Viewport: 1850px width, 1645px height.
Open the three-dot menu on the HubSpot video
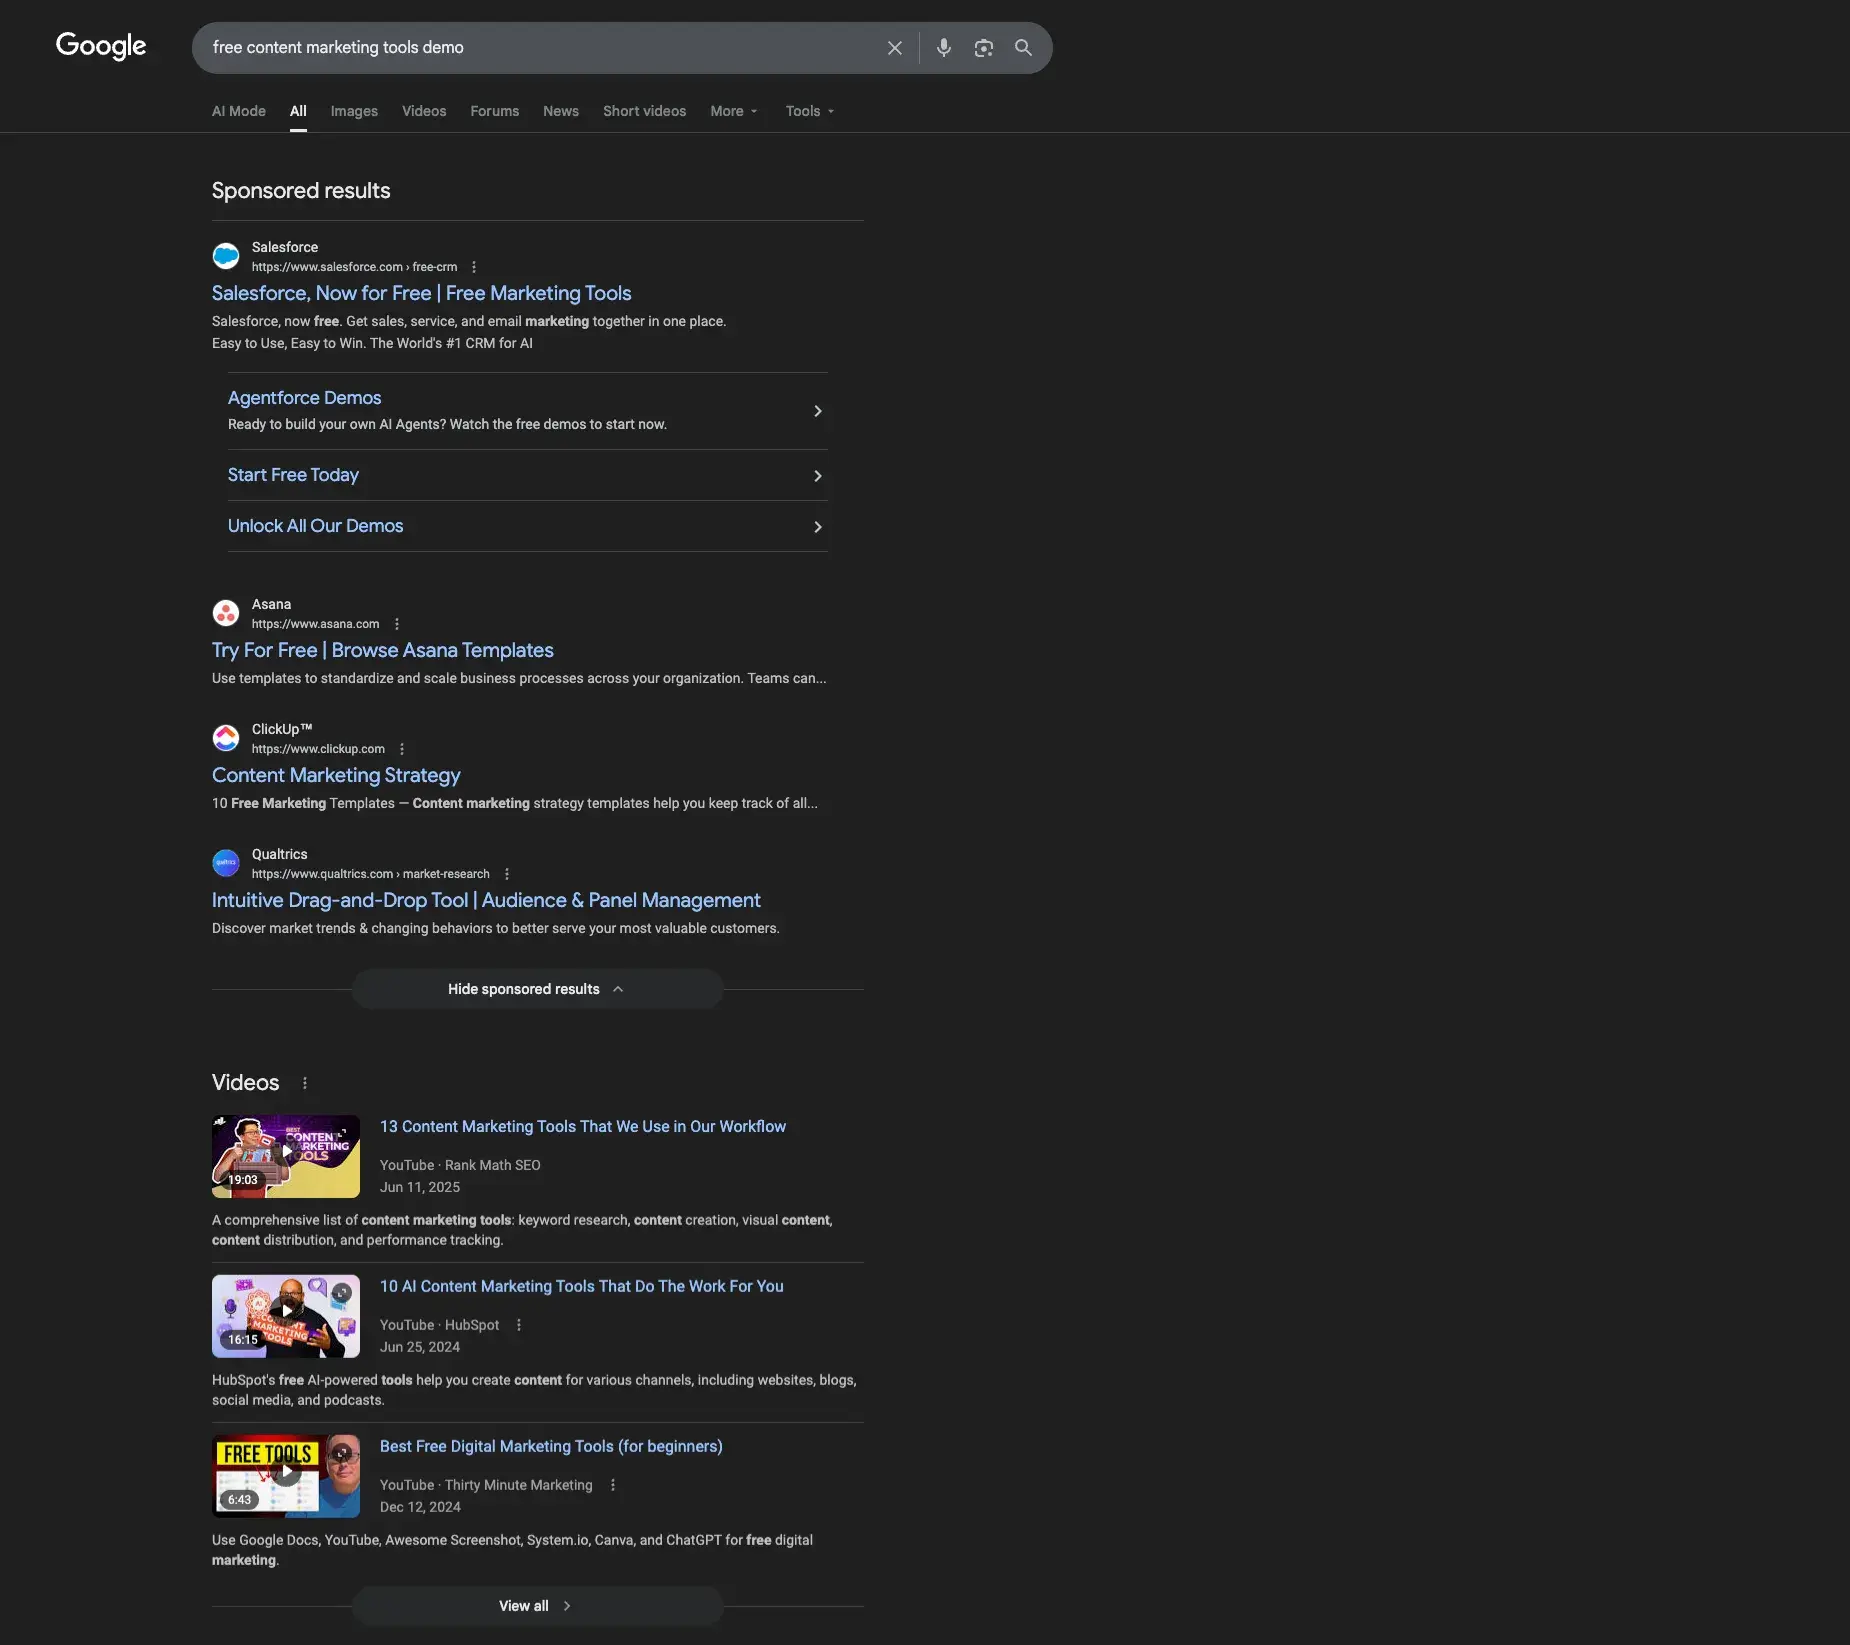[x=518, y=1324]
